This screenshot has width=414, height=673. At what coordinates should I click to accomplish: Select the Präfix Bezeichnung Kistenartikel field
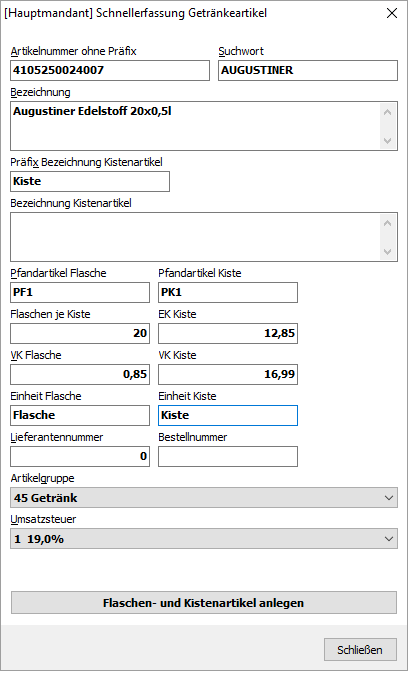[x=90, y=182]
